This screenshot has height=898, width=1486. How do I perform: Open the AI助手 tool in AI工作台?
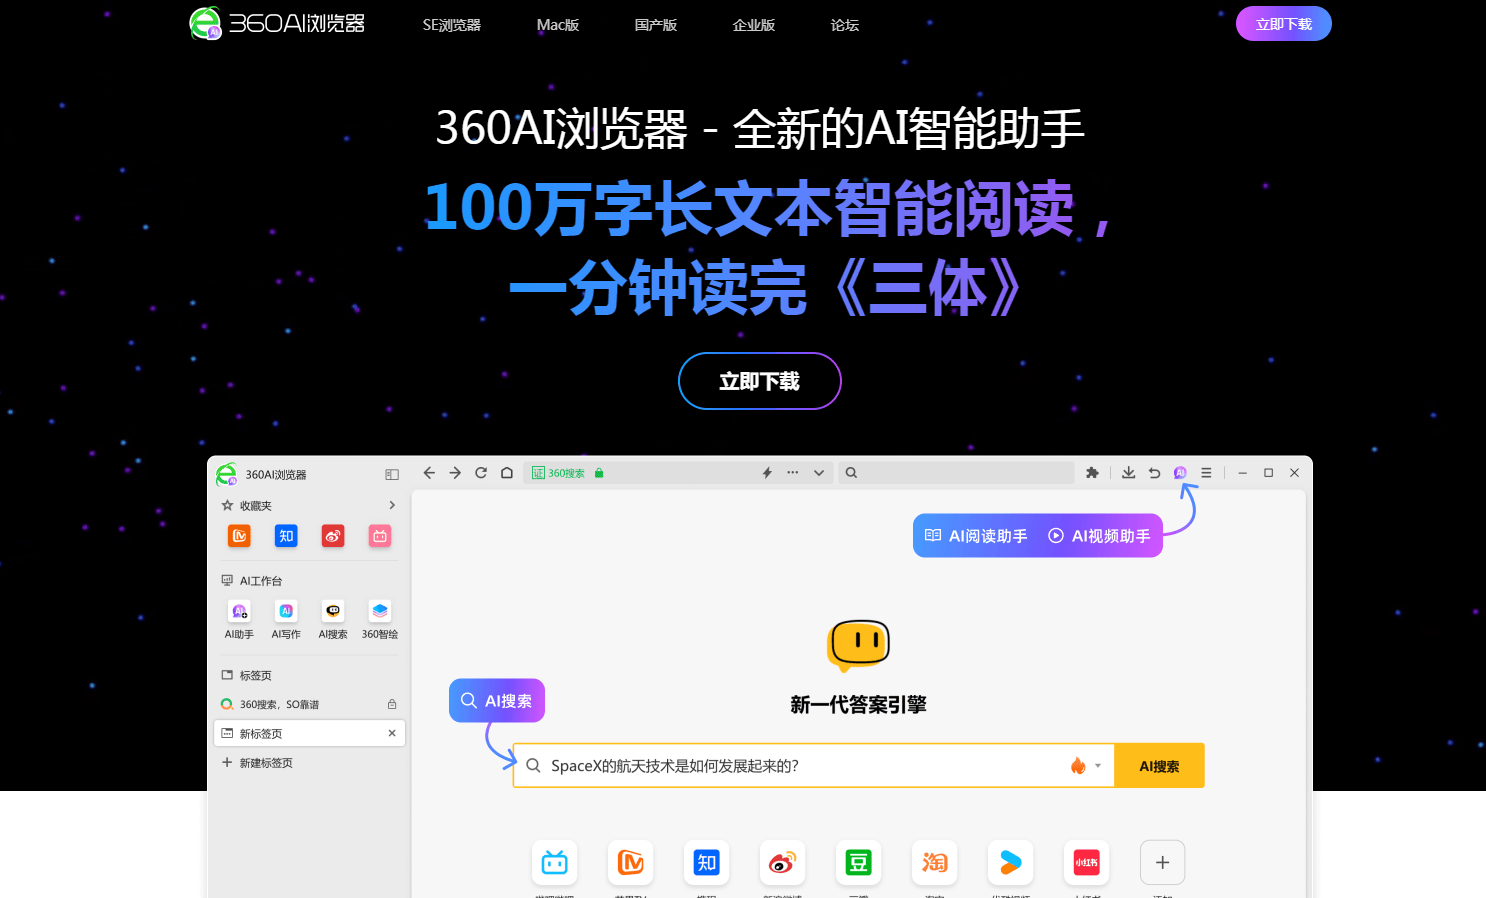(x=239, y=611)
